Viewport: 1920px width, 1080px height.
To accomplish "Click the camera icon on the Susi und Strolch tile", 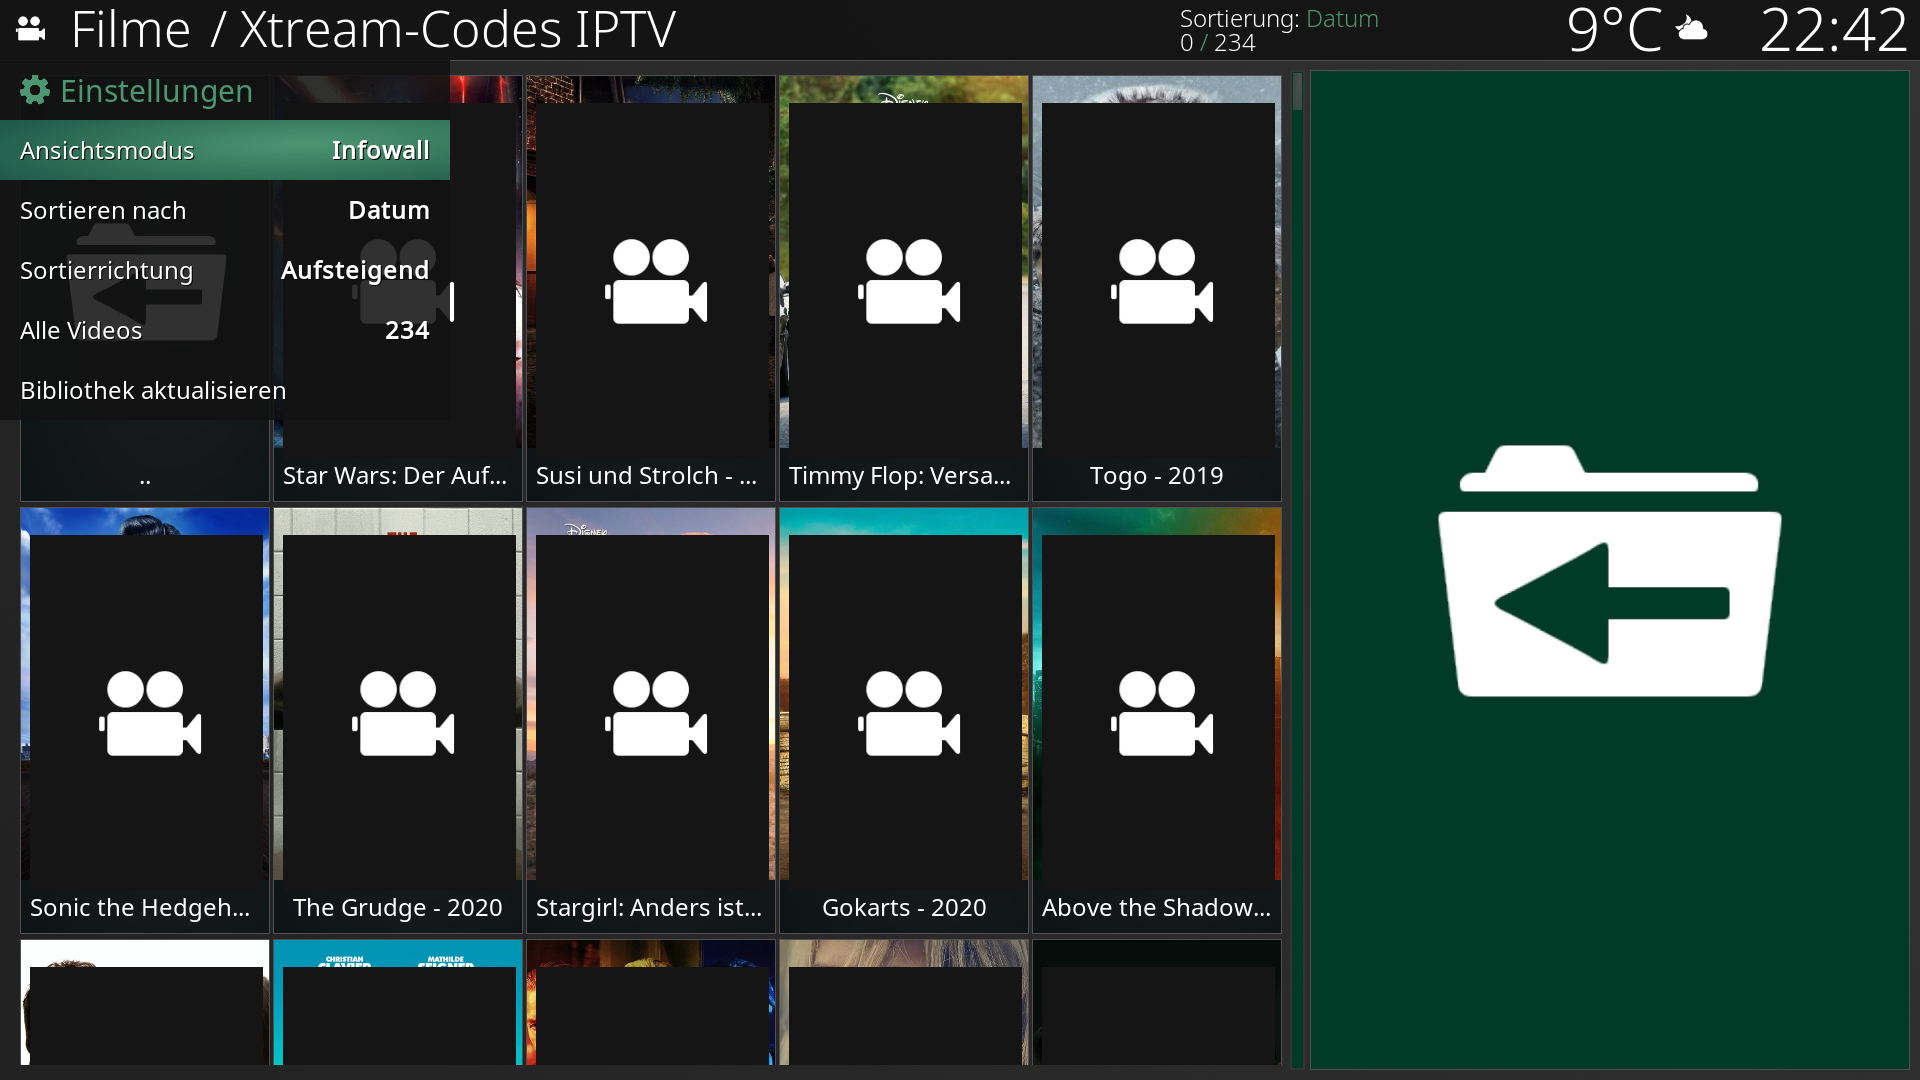I will [656, 282].
